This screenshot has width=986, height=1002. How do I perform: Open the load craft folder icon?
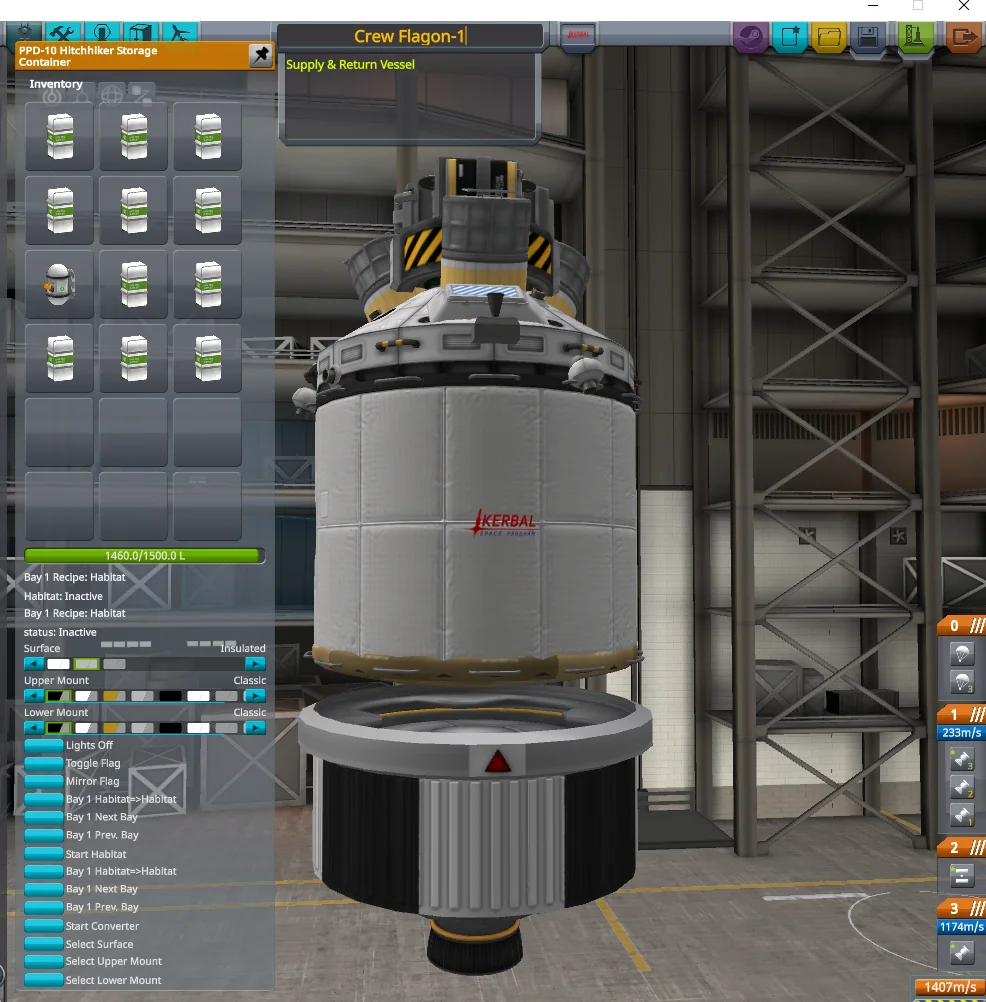(829, 36)
